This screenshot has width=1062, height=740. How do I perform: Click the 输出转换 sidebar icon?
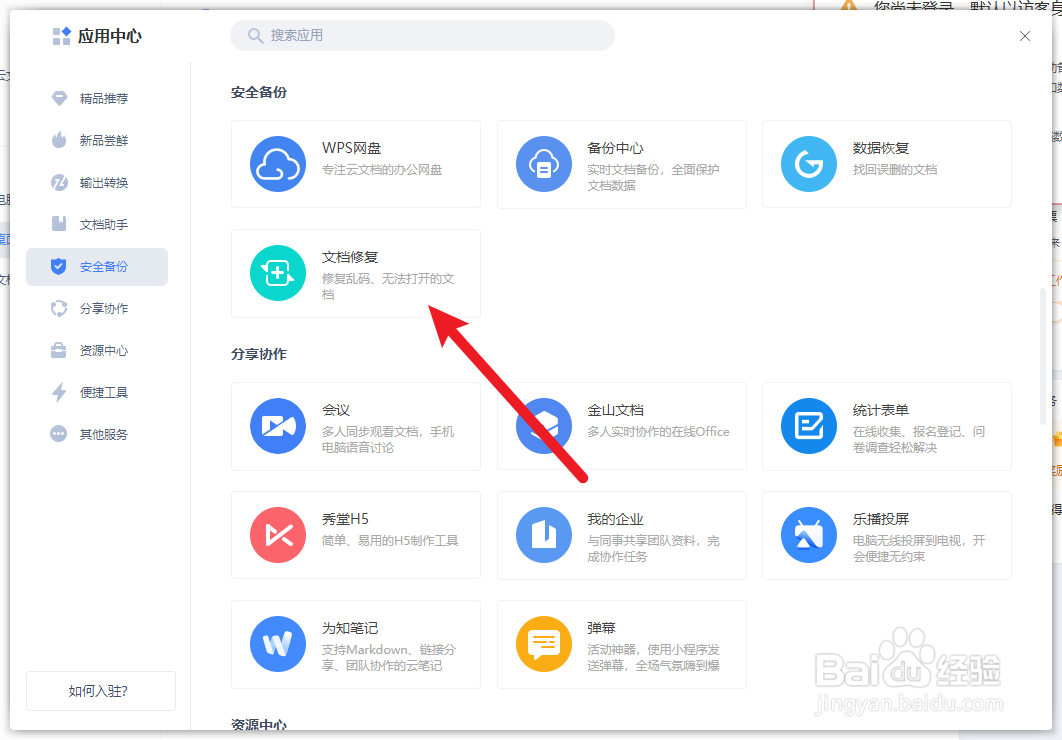(x=60, y=182)
